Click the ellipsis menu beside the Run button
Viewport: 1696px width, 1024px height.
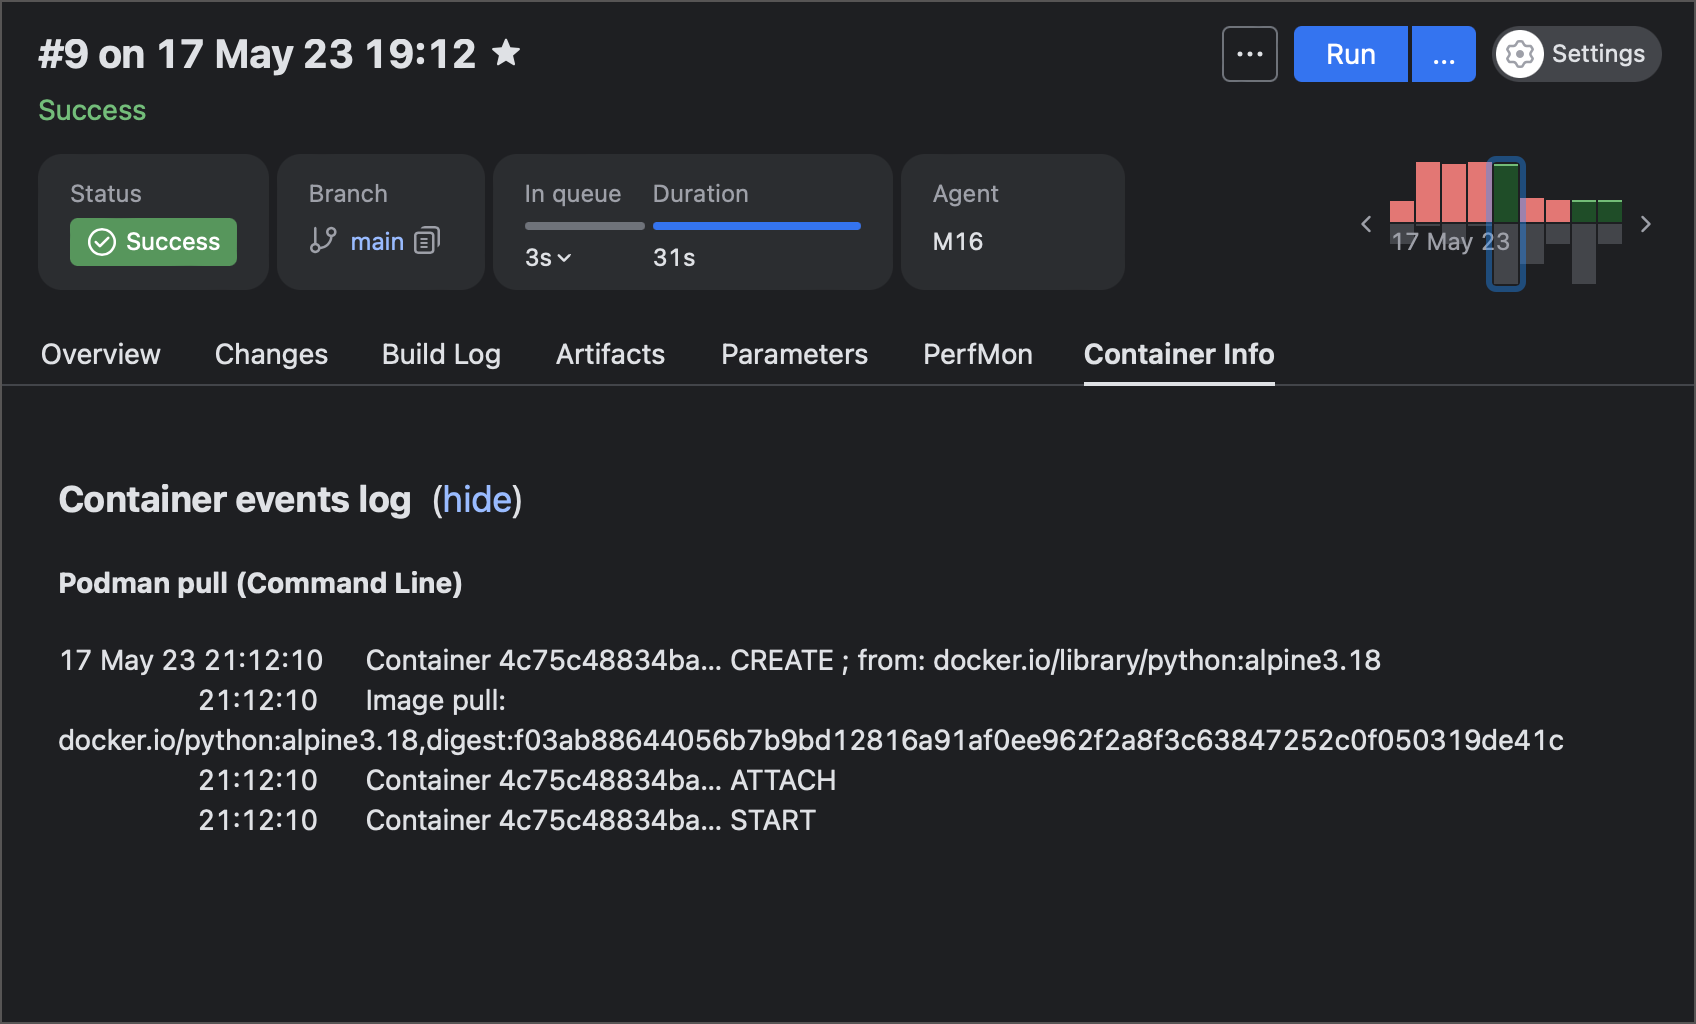click(x=1249, y=54)
